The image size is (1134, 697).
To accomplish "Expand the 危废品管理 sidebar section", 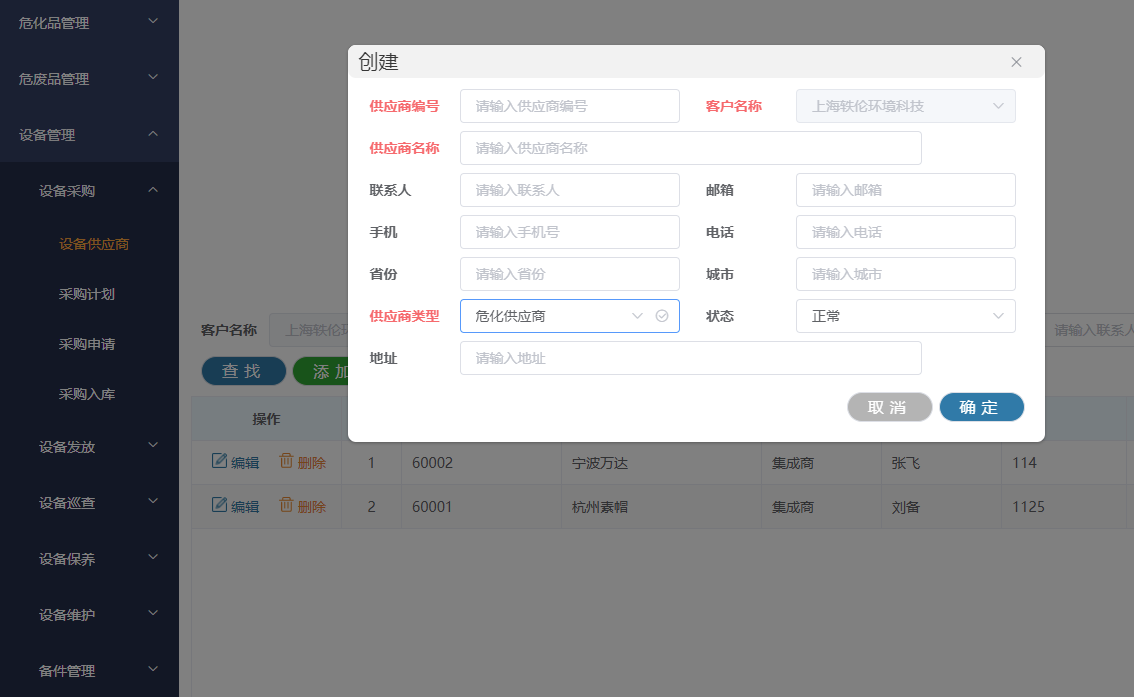I will 89,79.
